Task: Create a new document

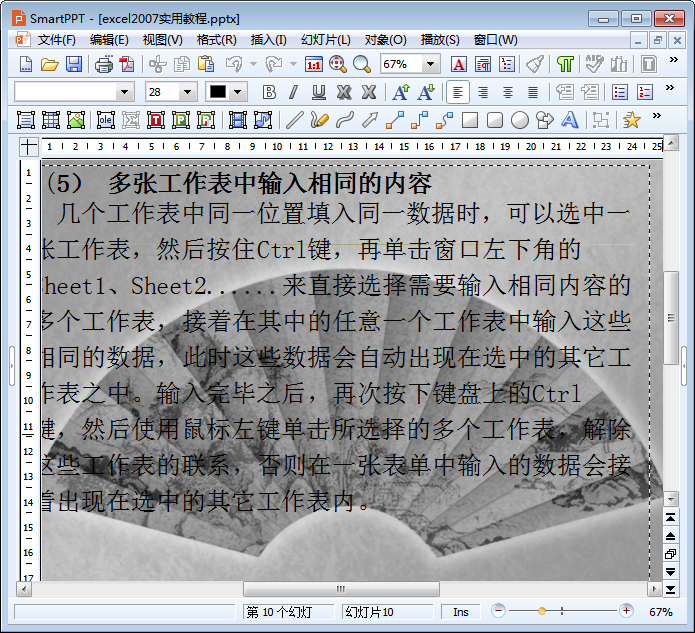Action: click(x=26, y=64)
